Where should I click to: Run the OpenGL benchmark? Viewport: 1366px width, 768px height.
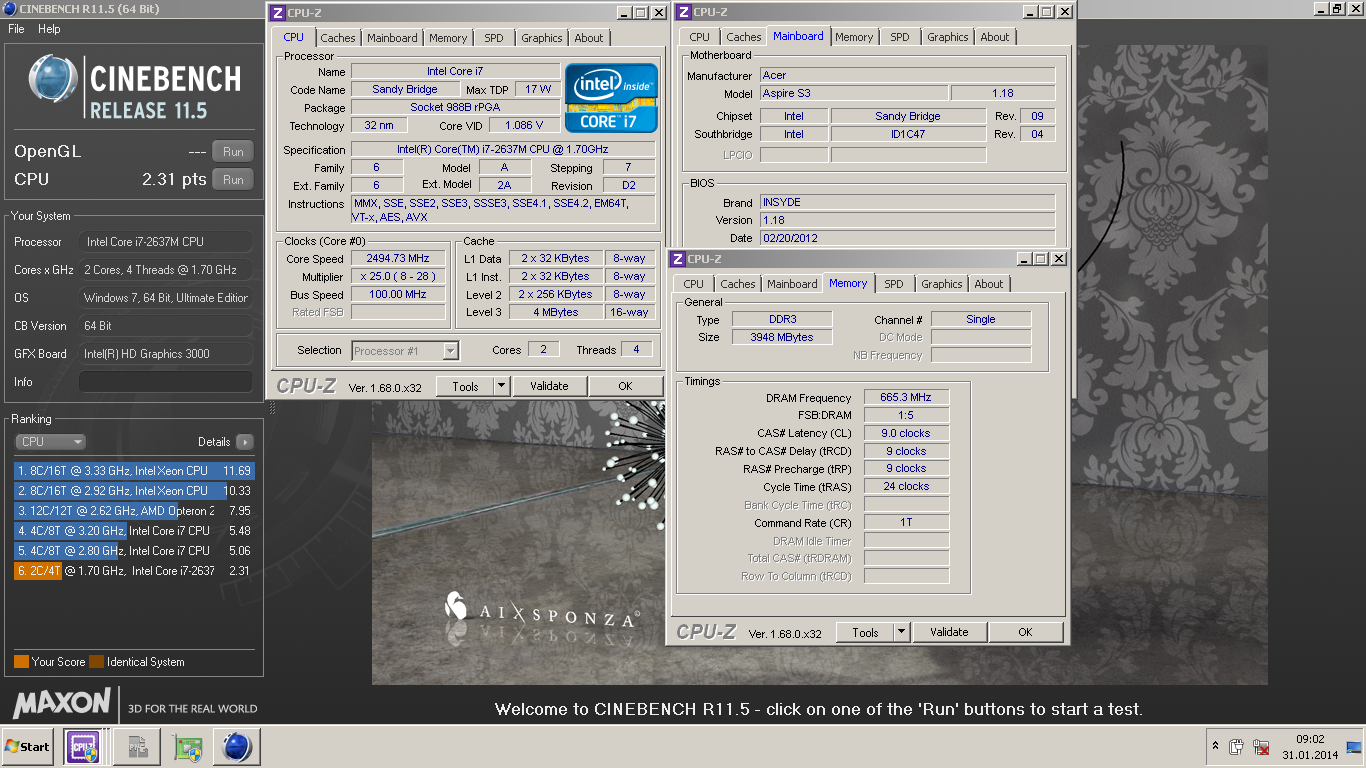click(x=233, y=152)
